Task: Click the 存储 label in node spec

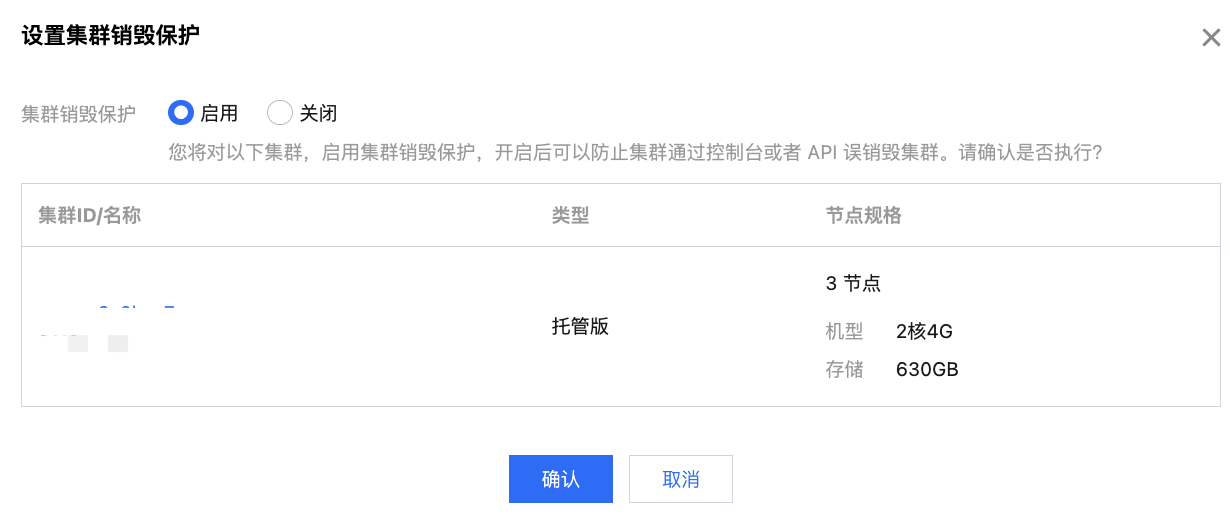Action: 844,370
